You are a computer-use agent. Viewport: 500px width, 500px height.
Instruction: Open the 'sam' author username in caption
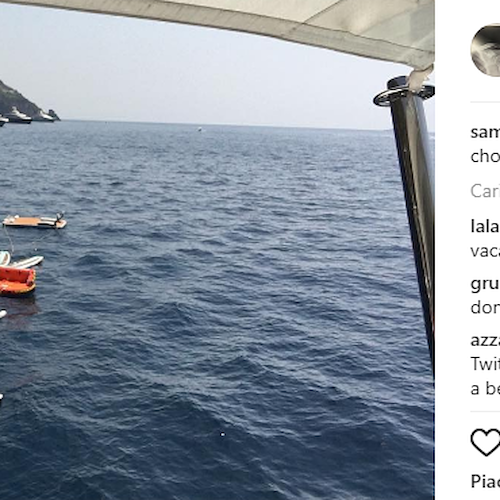(x=485, y=132)
